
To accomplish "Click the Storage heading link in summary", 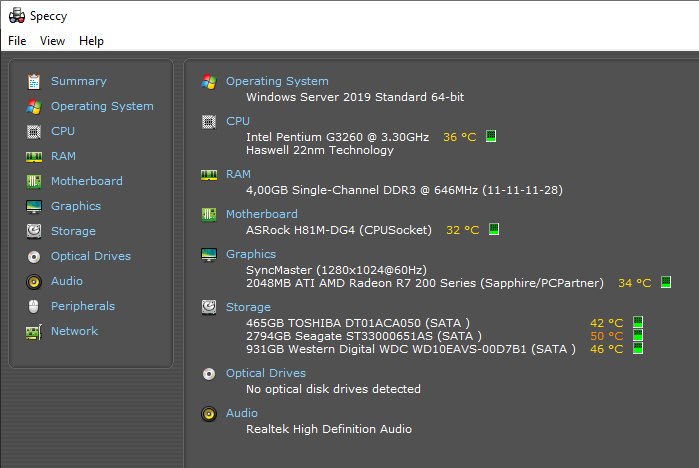I will pyautogui.click(x=248, y=308).
